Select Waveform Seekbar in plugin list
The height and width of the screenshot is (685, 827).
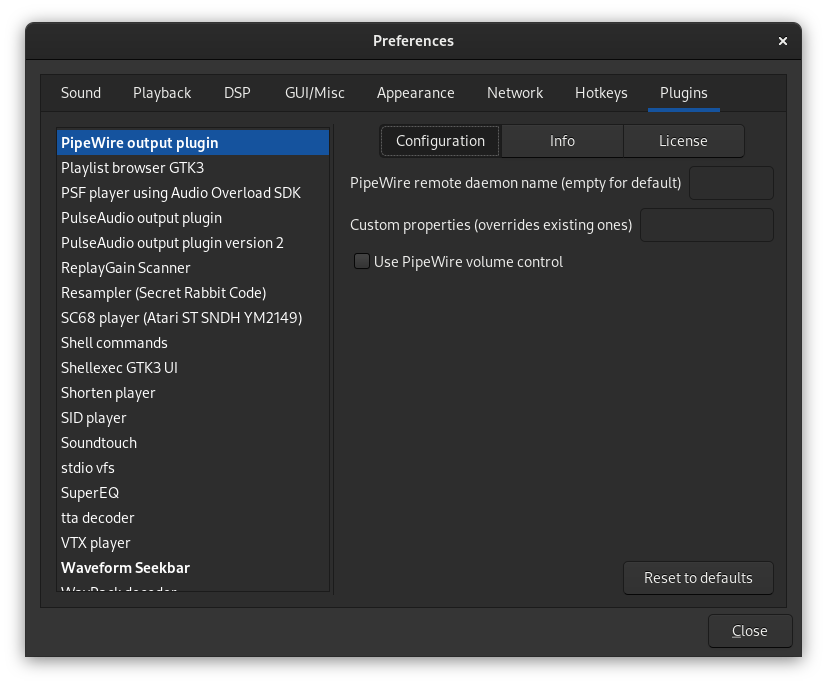coord(125,568)
